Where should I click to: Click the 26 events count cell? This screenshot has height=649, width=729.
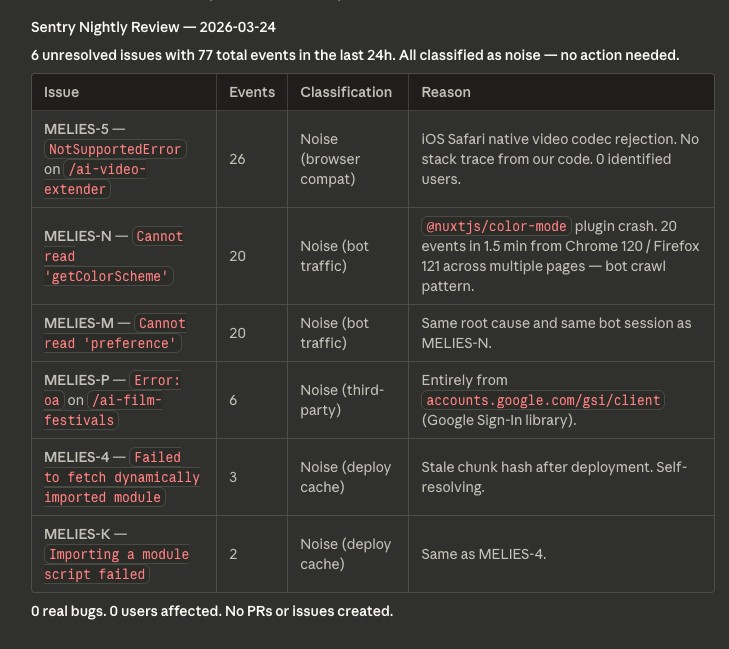[x=238, y=159]
